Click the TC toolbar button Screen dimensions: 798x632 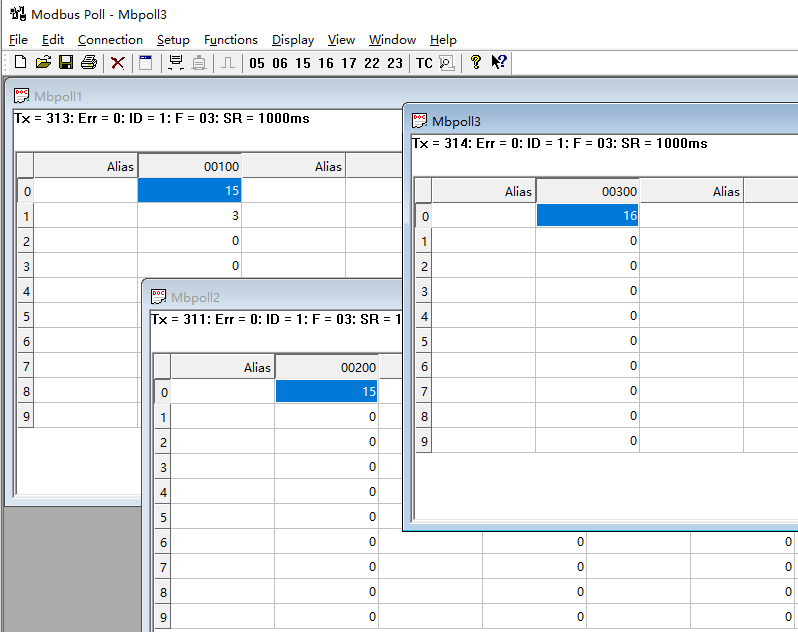pyautogui.click(x=424, y=63)
